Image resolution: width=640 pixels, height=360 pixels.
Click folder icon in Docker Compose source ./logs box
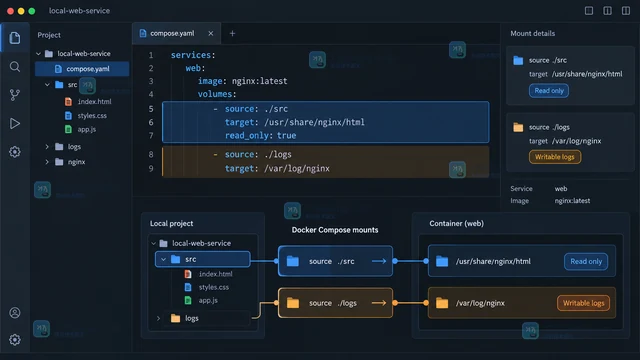pyautogui.click(x=293, y=303)
